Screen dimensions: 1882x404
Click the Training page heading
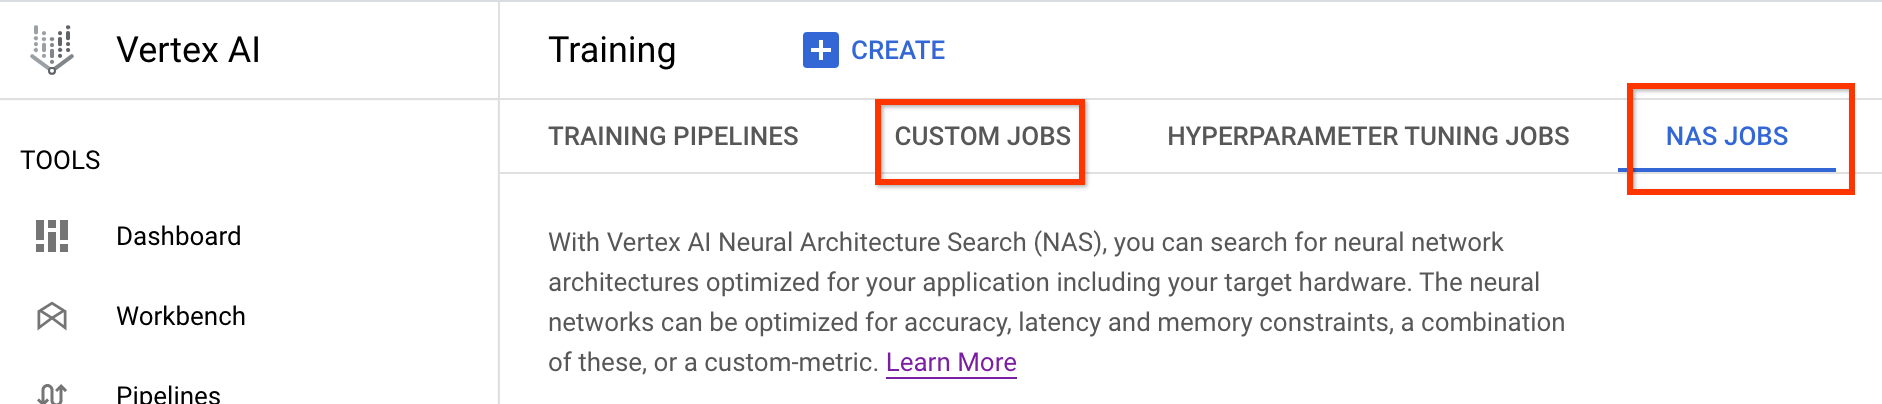click(x=612, y=50)
